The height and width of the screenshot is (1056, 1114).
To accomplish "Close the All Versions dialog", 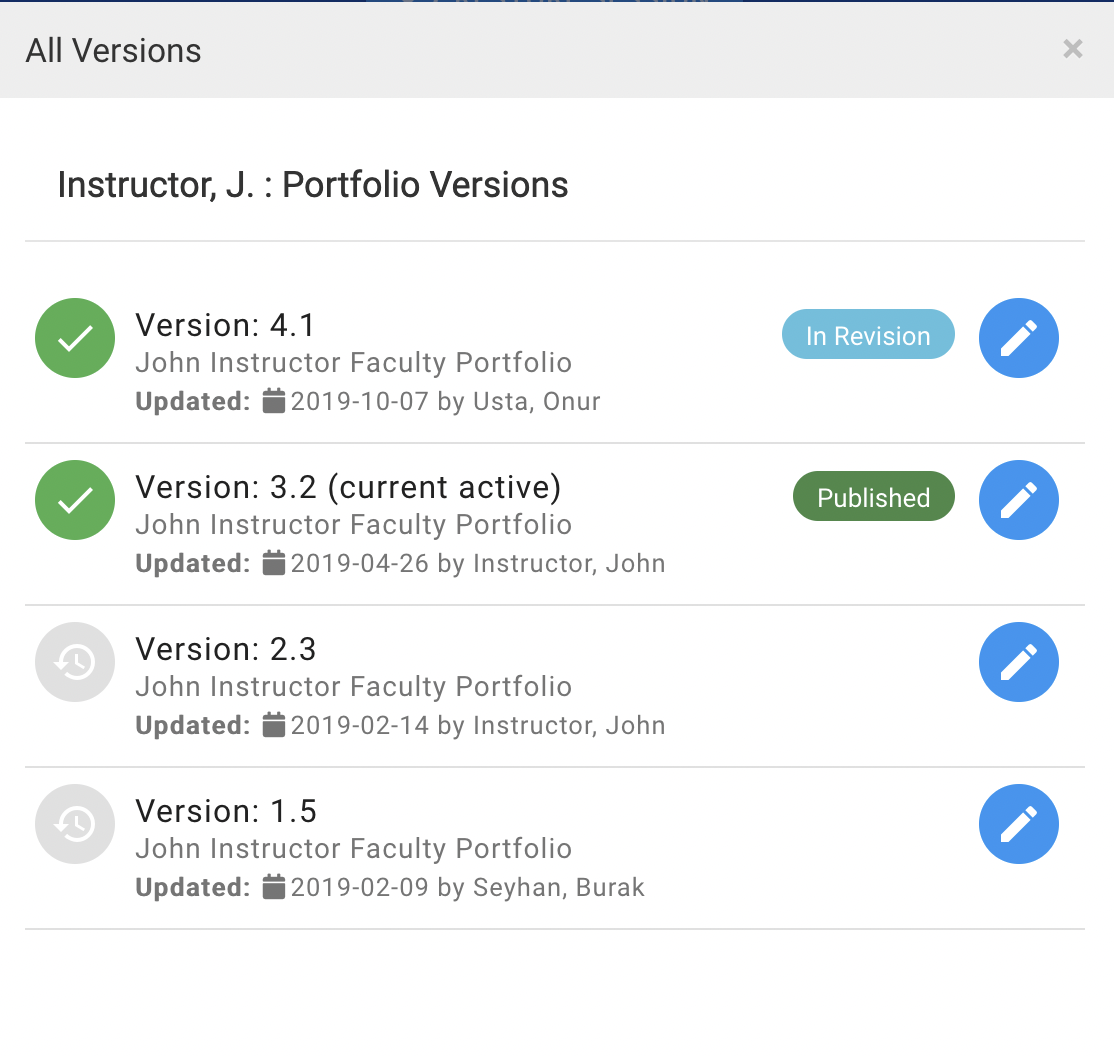I will [x=1073, y=49].
